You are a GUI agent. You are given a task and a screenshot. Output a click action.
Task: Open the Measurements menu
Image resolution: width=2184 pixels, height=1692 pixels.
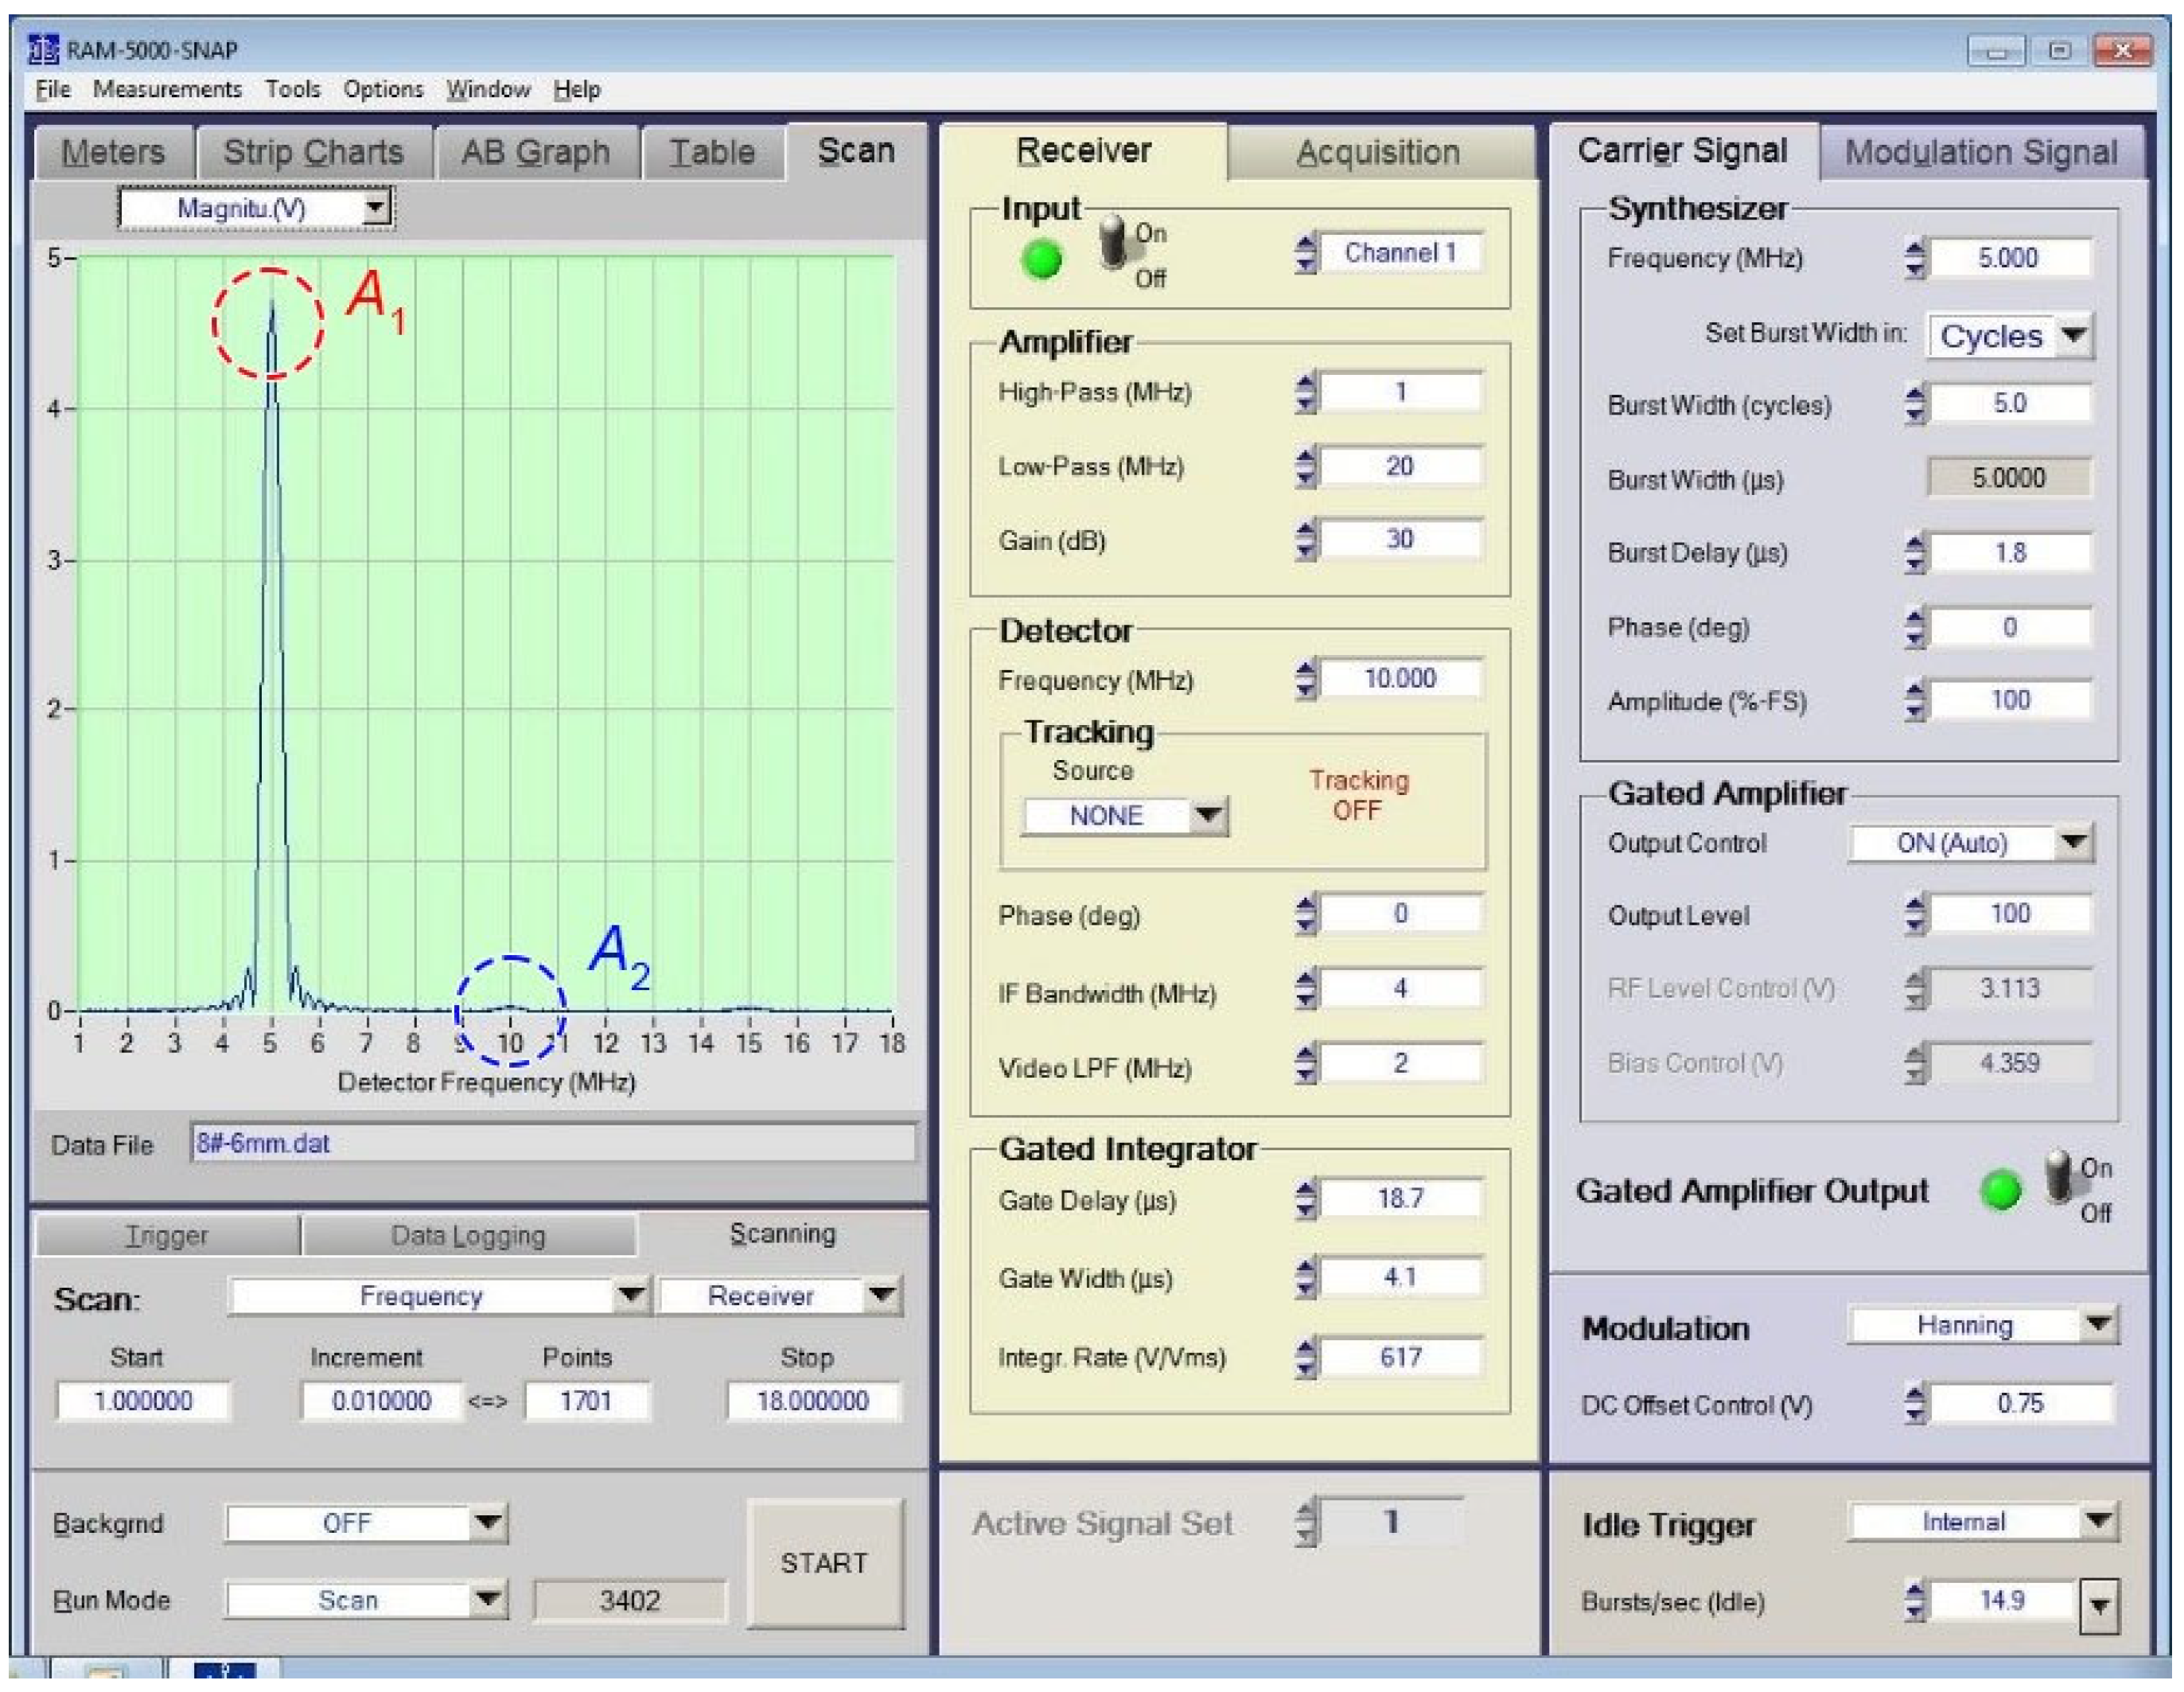point(167,89)
